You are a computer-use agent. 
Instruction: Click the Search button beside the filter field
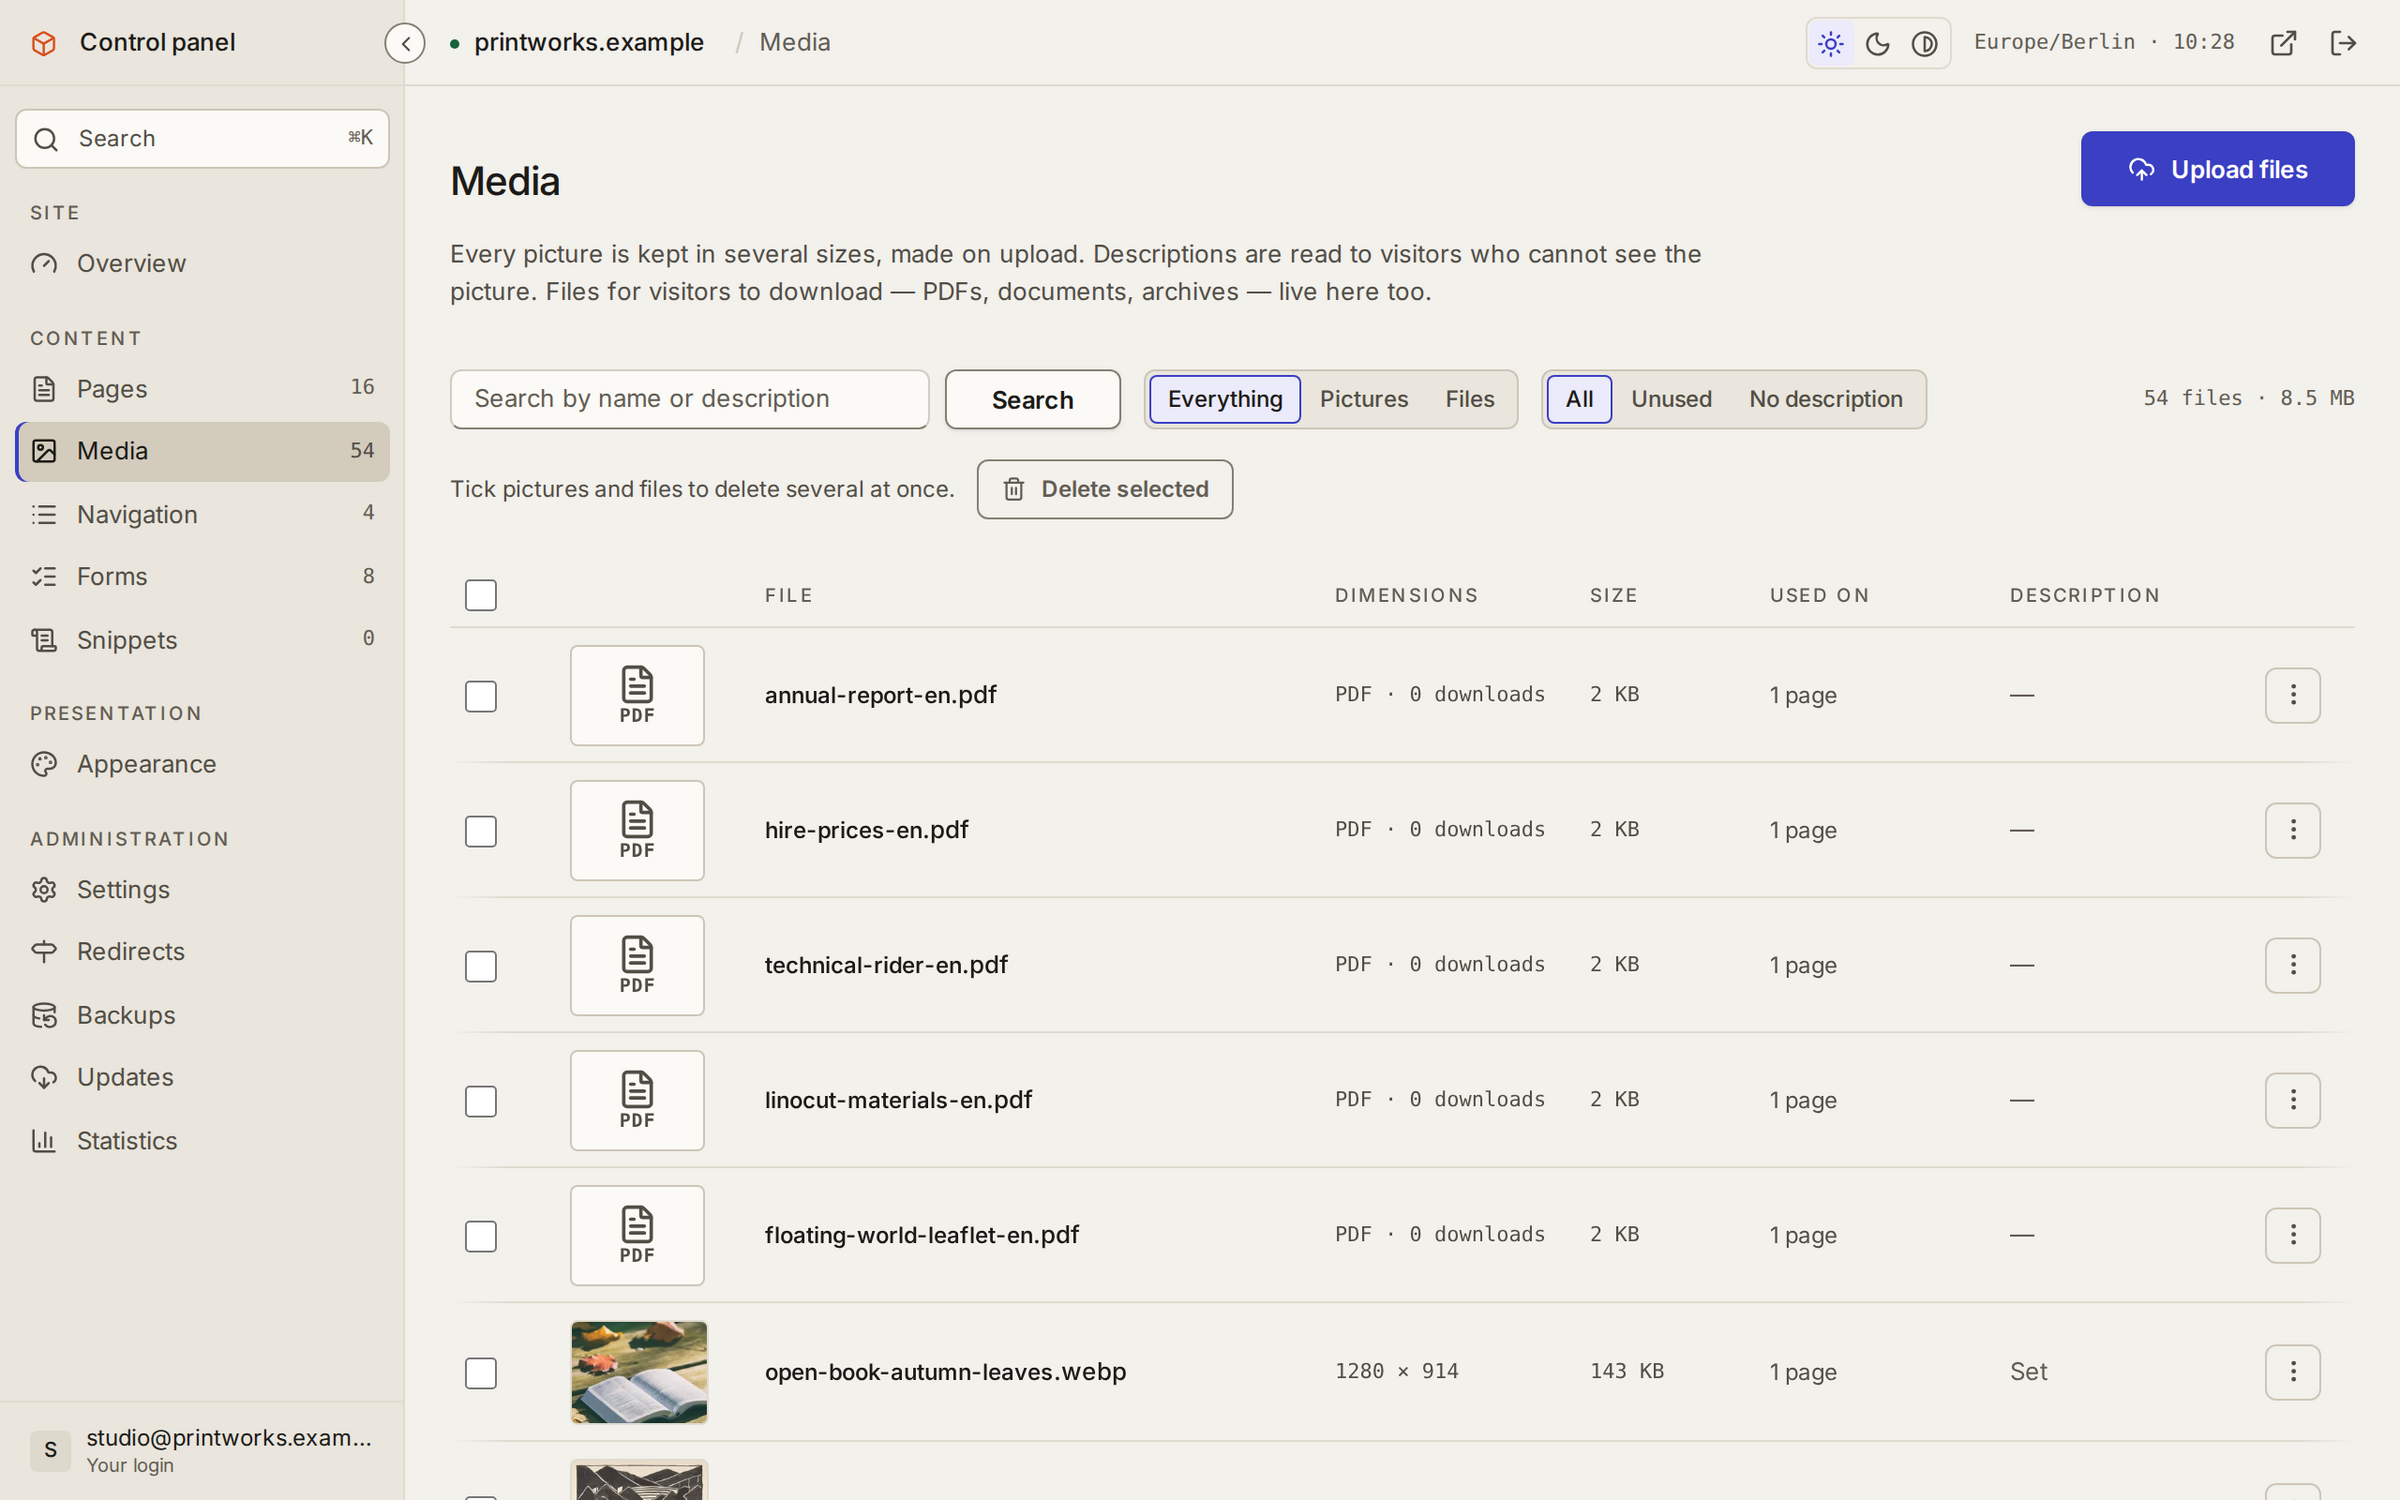[x=1033, y=399]
